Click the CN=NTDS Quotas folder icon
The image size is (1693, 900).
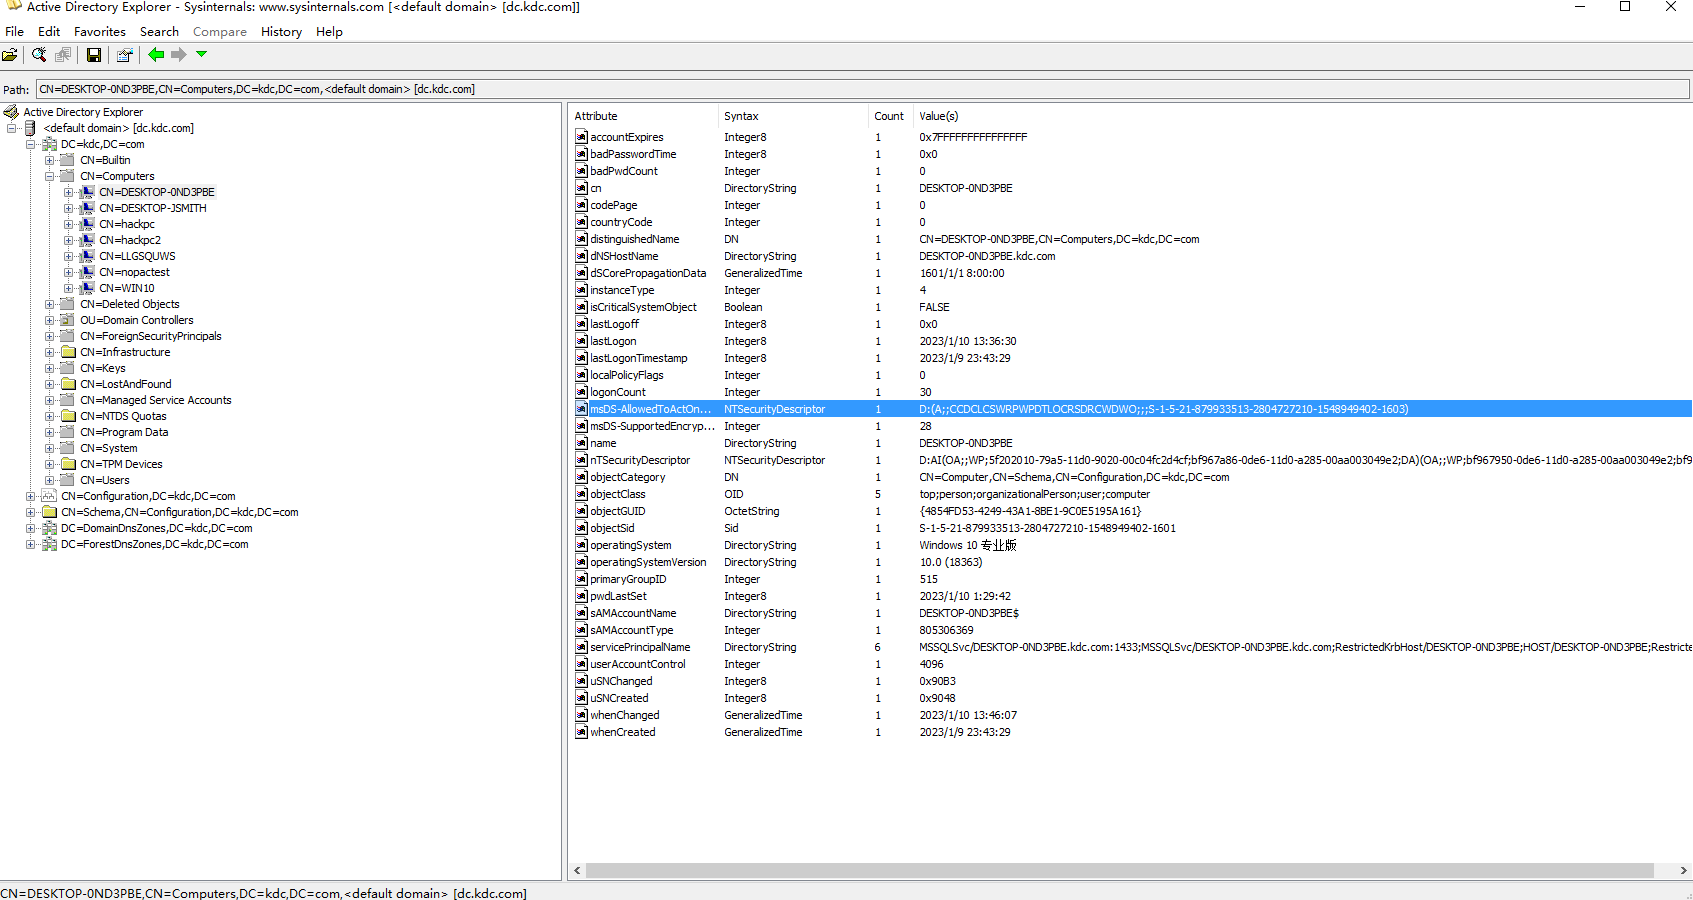68,416
